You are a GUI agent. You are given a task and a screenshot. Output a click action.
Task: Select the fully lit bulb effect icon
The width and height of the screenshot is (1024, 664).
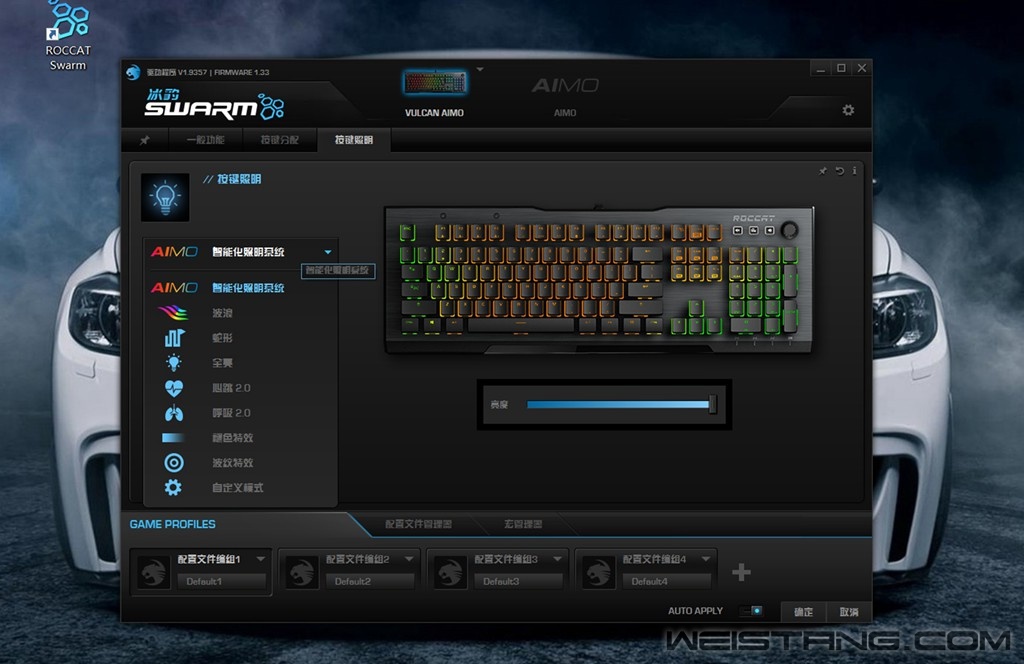174,362
